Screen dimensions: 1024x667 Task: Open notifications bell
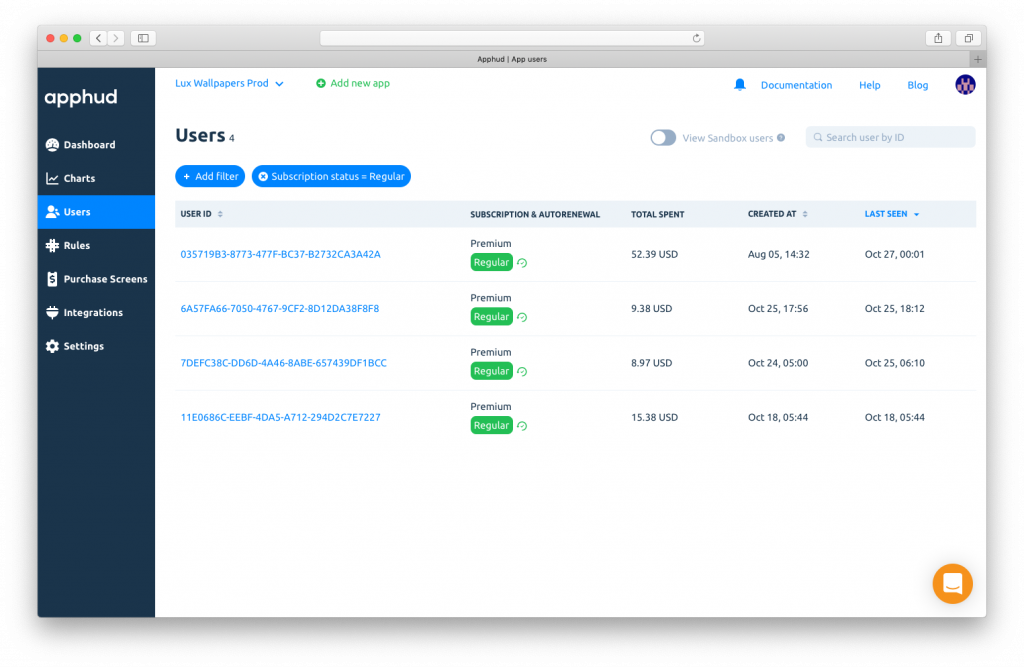739,85
